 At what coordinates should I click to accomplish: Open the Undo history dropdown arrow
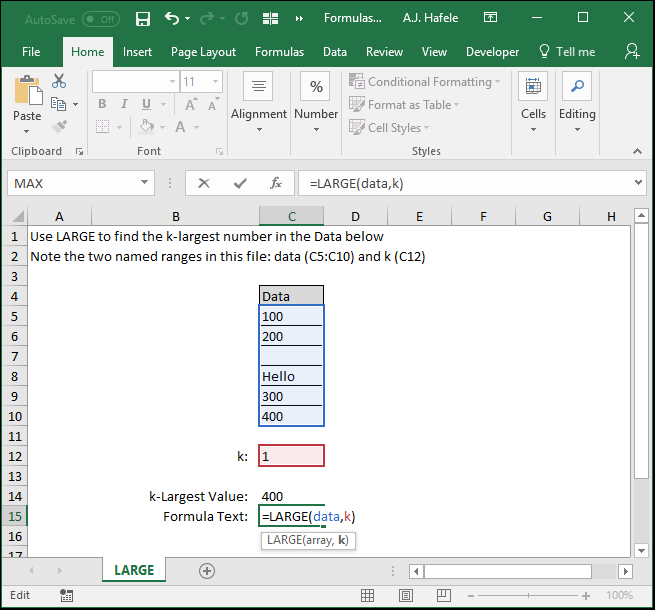point(188,18)
